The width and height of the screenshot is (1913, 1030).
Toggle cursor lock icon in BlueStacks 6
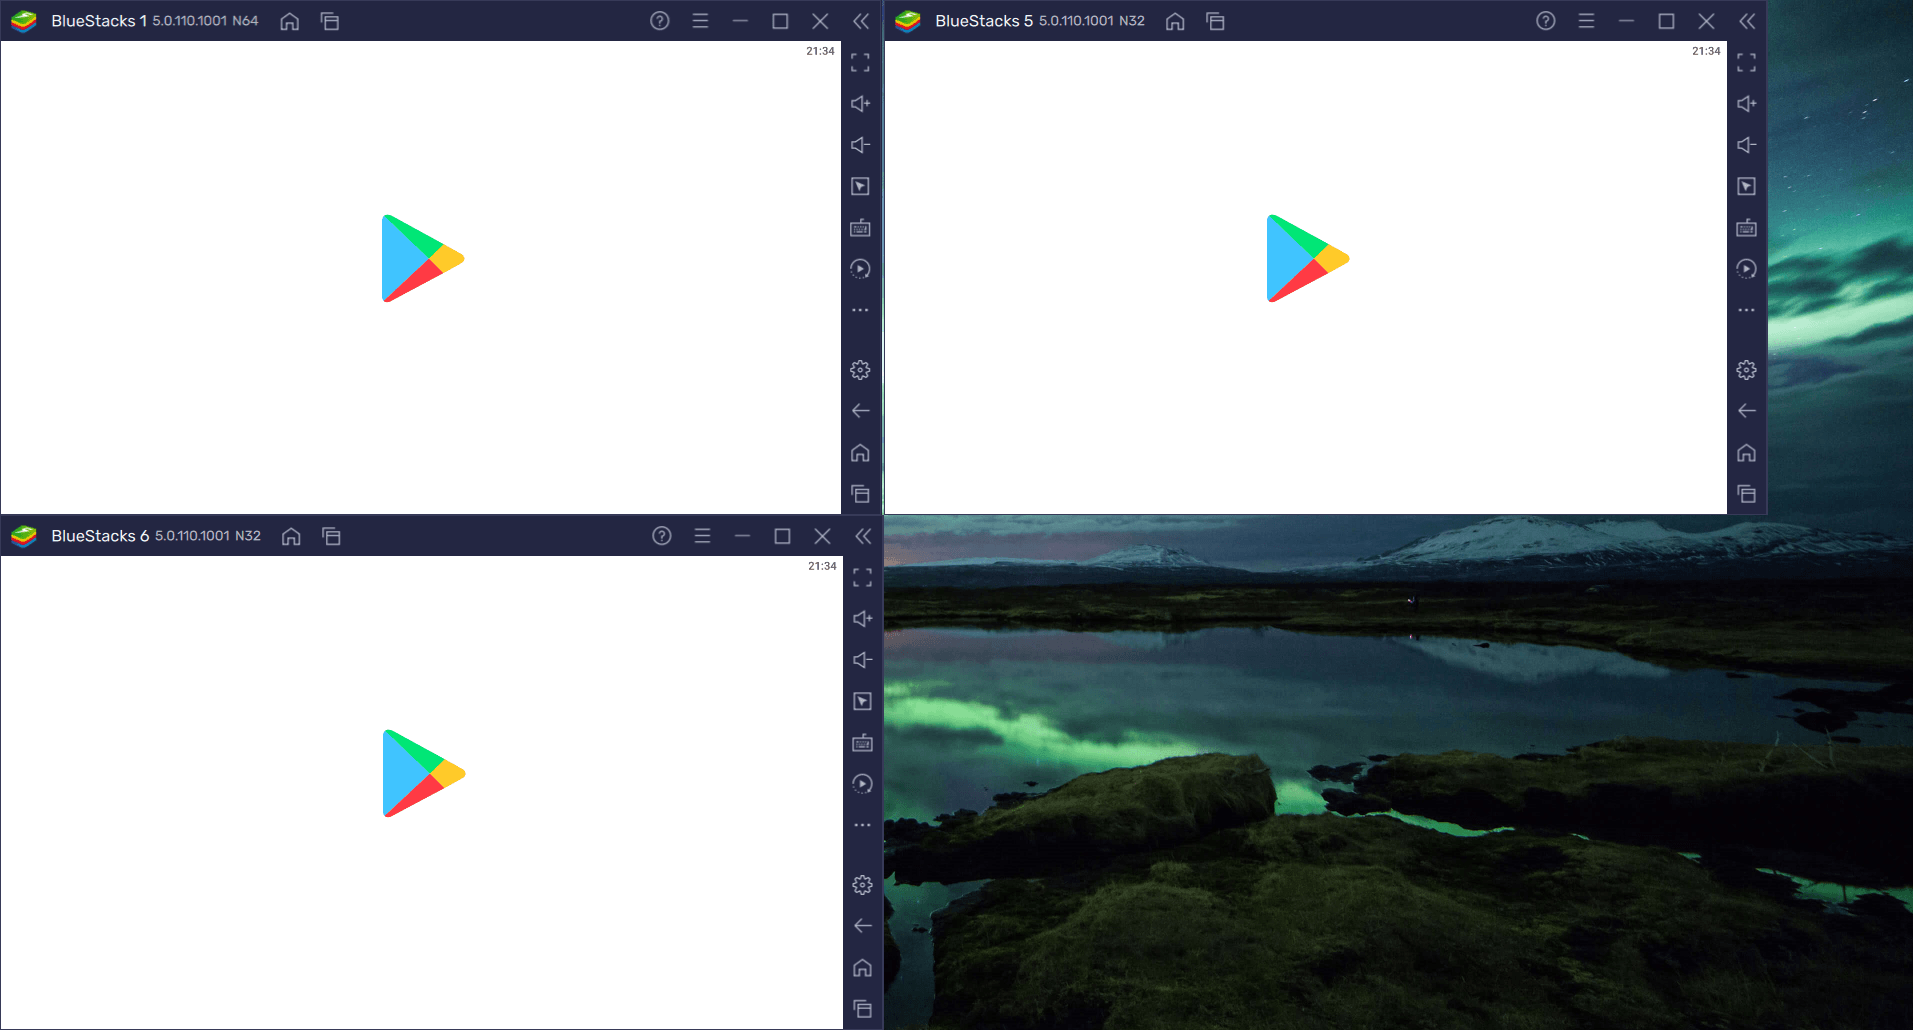tap(862, 702)
